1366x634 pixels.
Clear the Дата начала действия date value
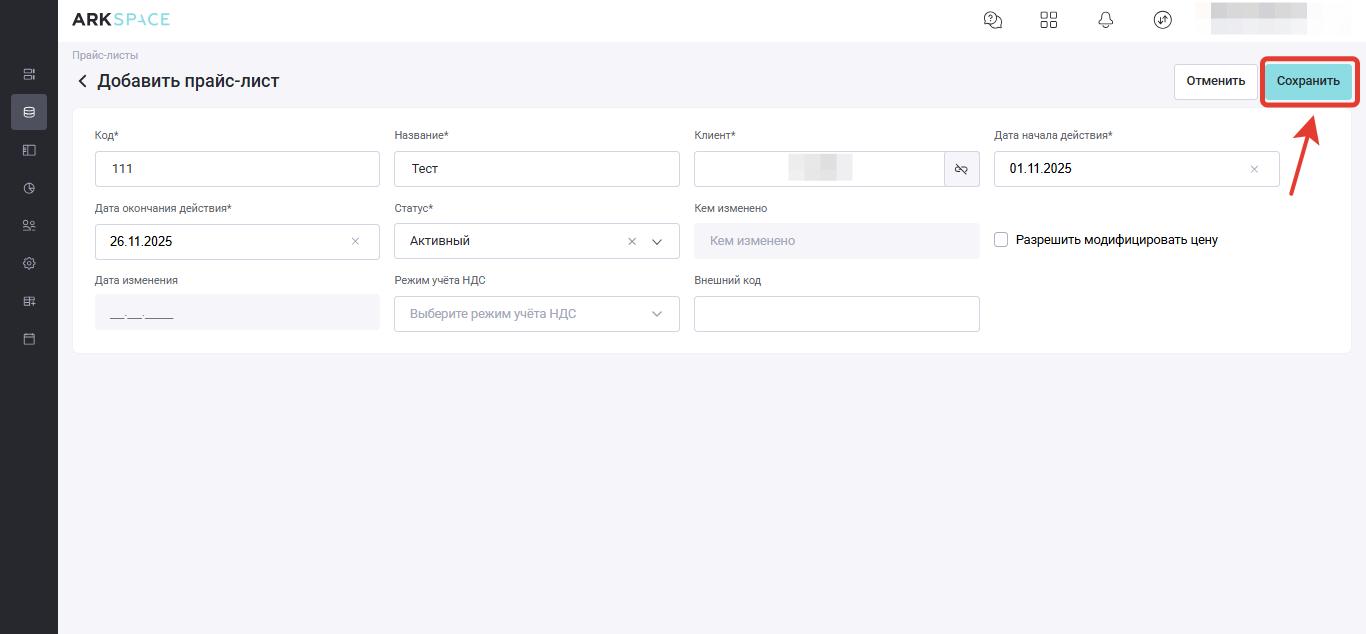pyautogui.click(x=1254, y=169)
